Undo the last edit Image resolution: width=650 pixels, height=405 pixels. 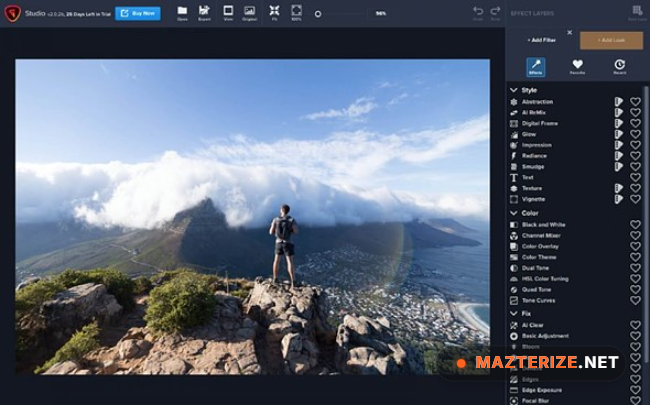[x=478, y=13]
